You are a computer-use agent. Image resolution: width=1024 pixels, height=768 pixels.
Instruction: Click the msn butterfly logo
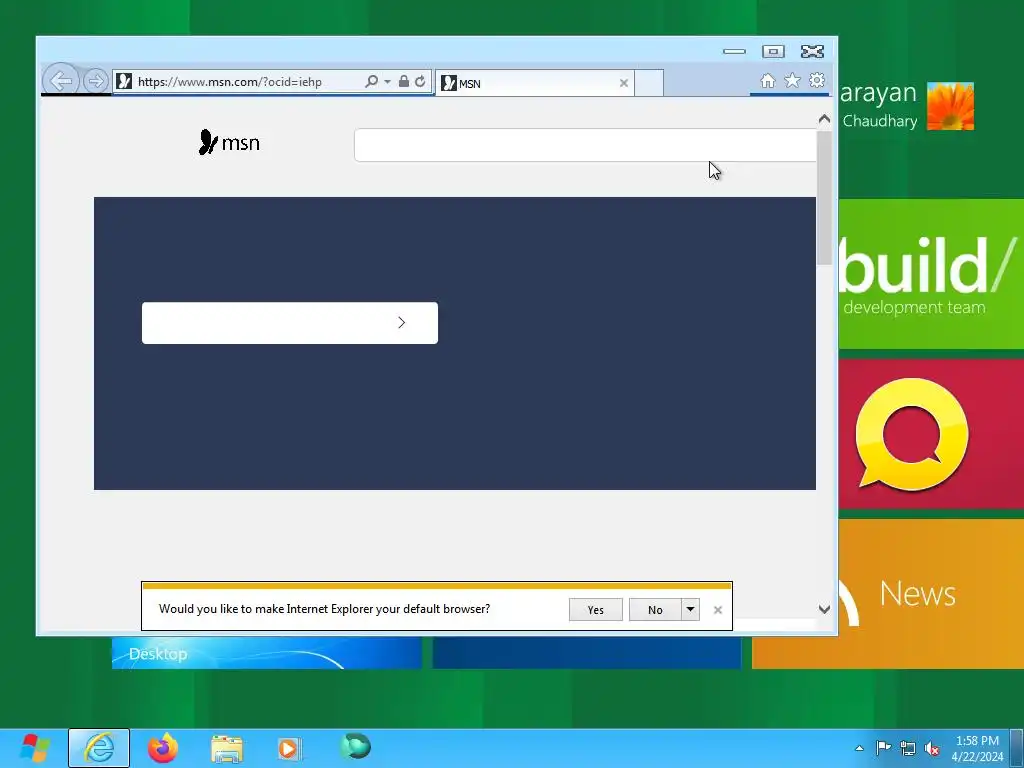(x=229, y=142)
